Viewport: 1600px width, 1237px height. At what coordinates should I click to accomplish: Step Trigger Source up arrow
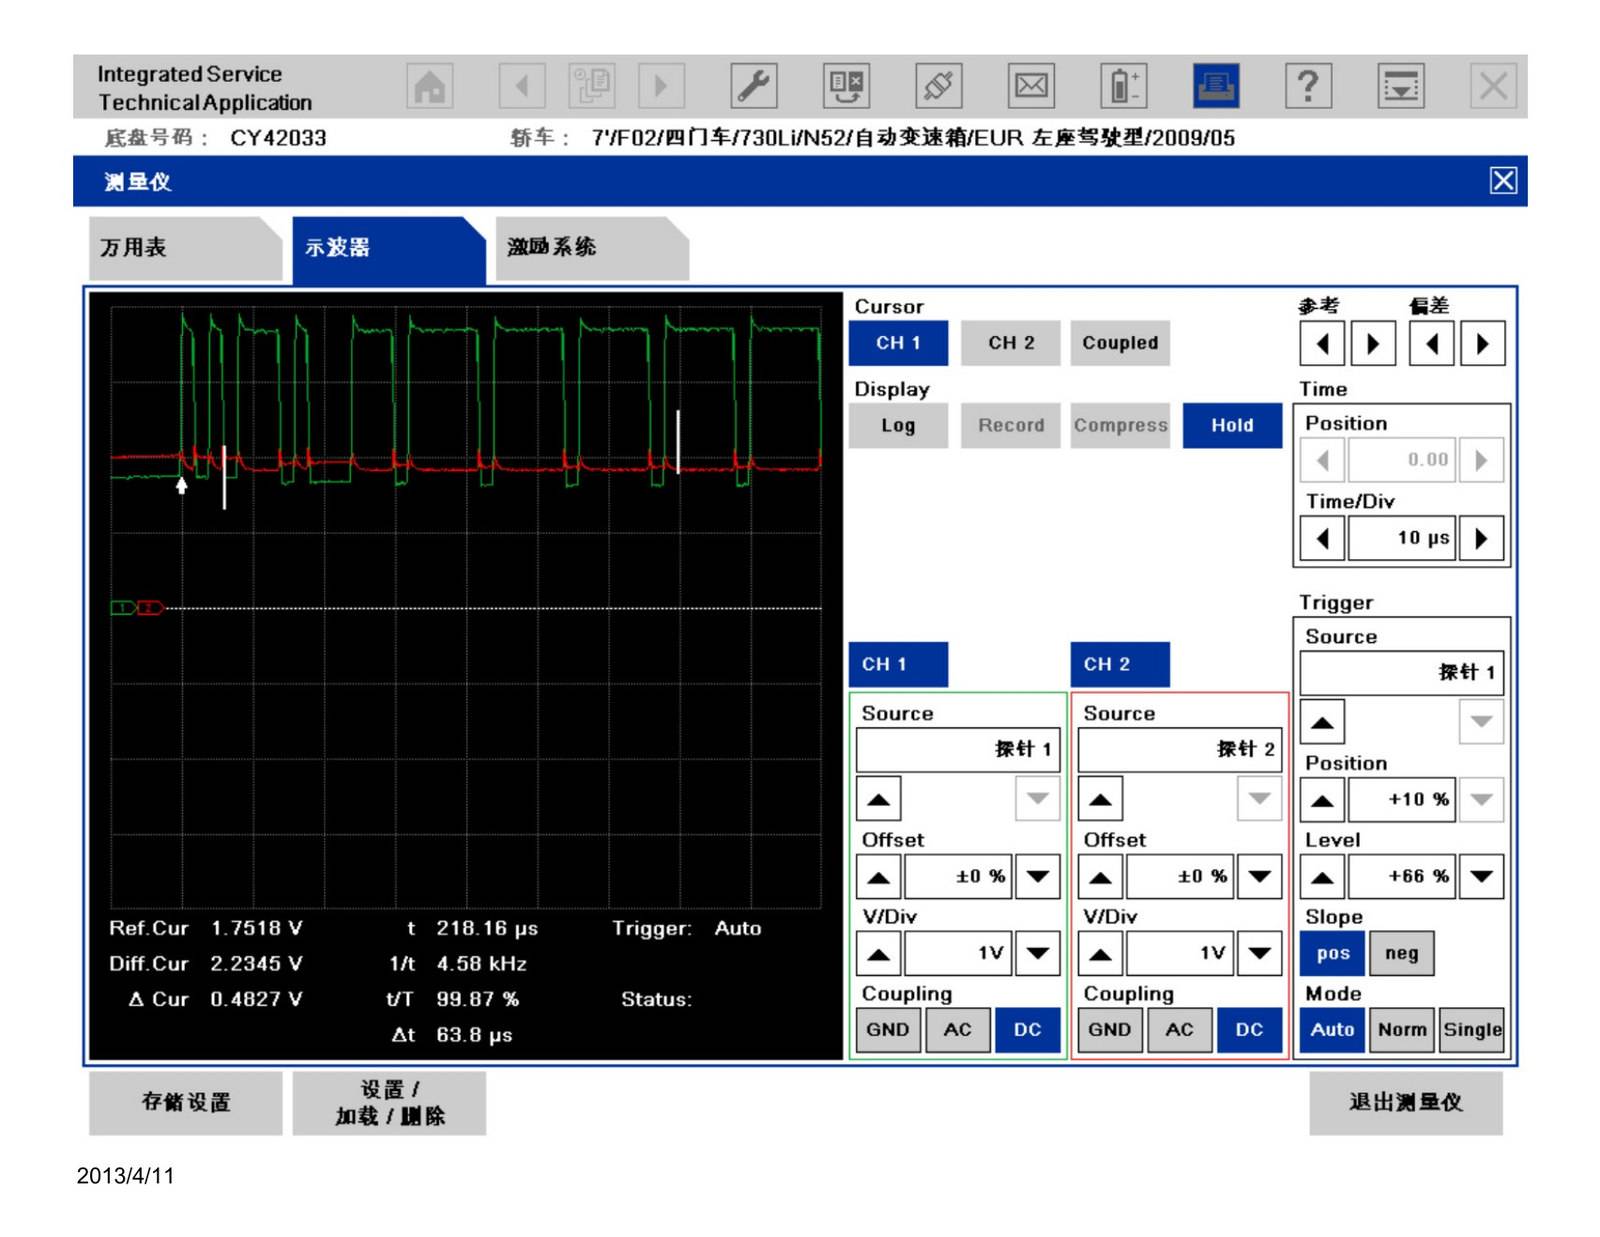click(1322, 722)
